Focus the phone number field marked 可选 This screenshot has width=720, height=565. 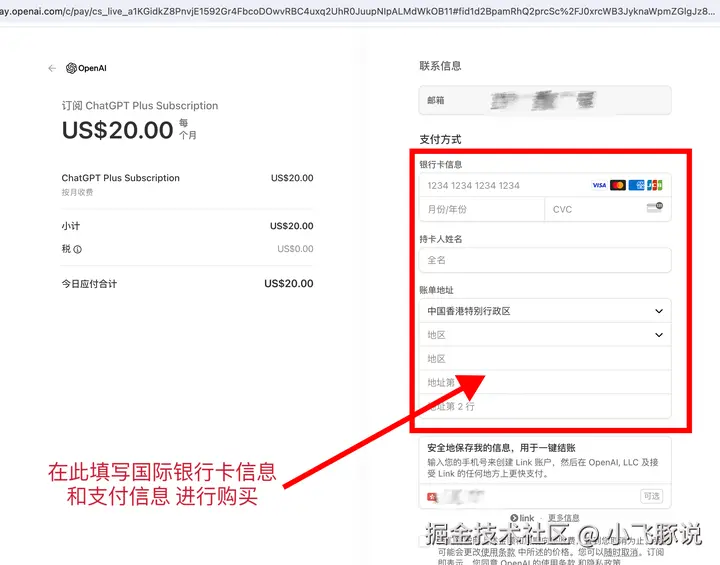coord(545,496)
